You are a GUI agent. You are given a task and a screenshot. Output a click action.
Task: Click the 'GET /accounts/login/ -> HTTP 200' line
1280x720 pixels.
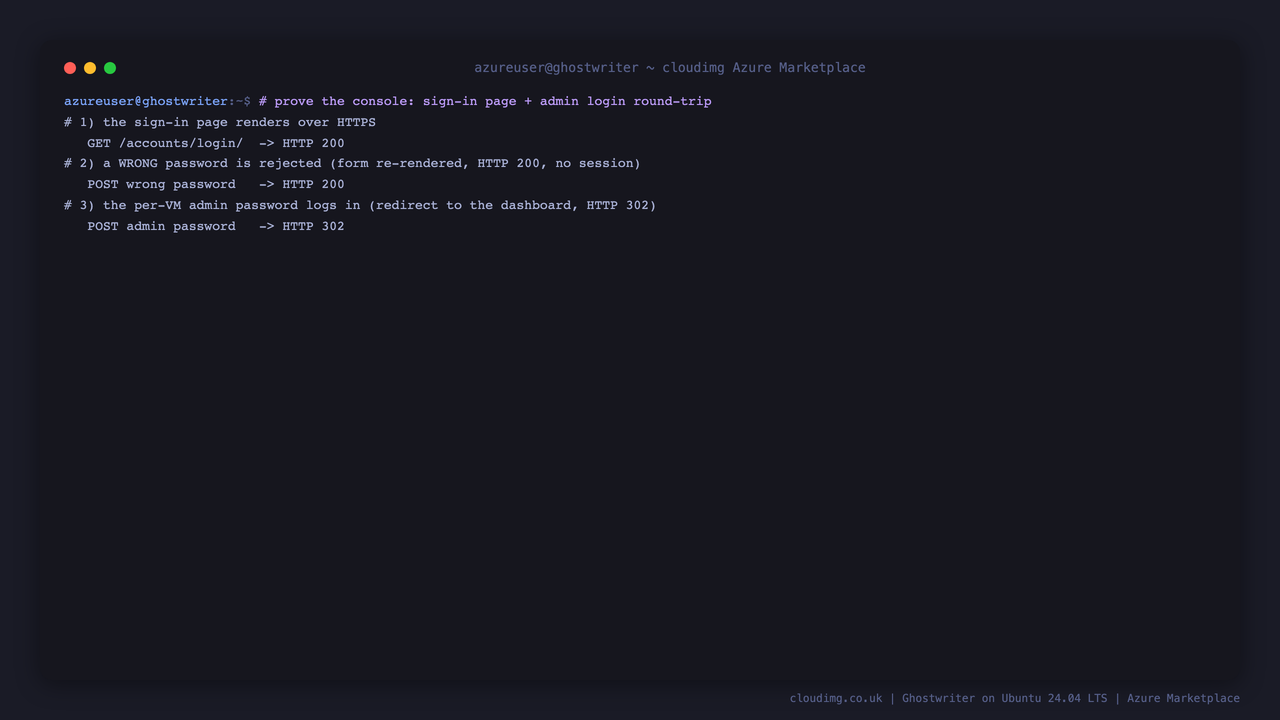click(x=216, y=143)
